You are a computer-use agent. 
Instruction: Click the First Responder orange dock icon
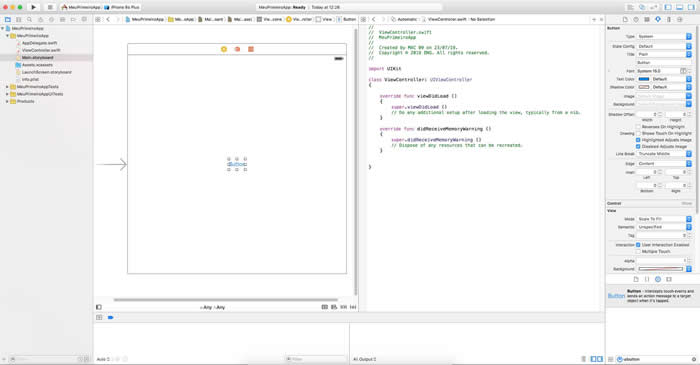238,49
